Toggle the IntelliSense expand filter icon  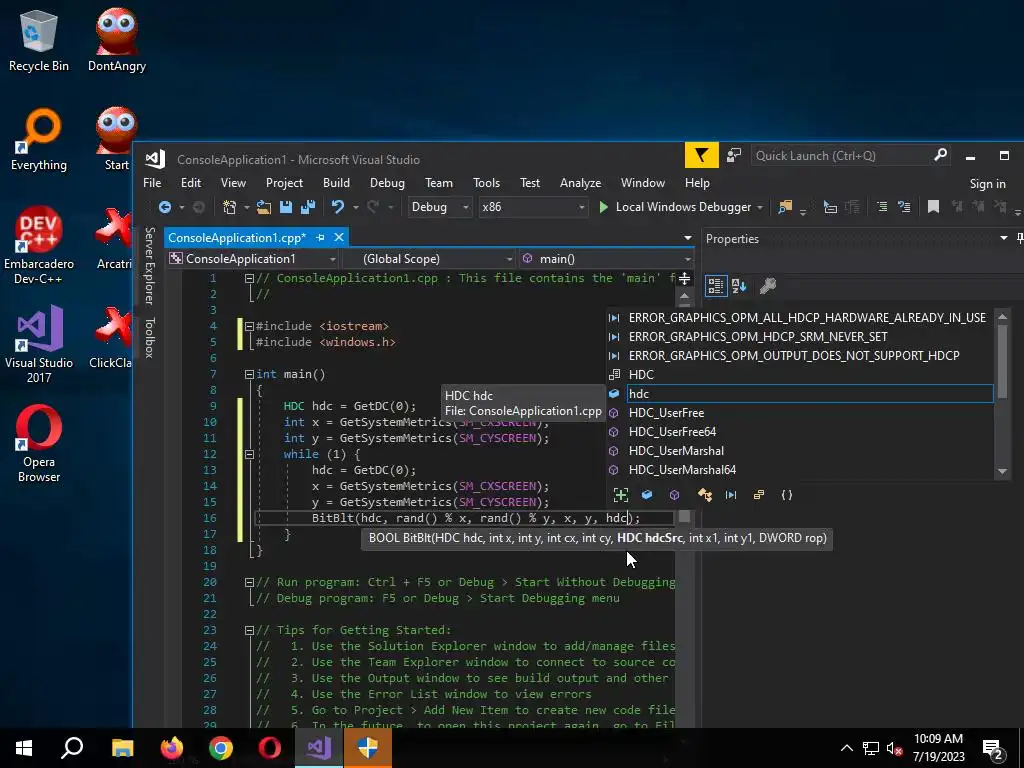click(x=620, y=495)
